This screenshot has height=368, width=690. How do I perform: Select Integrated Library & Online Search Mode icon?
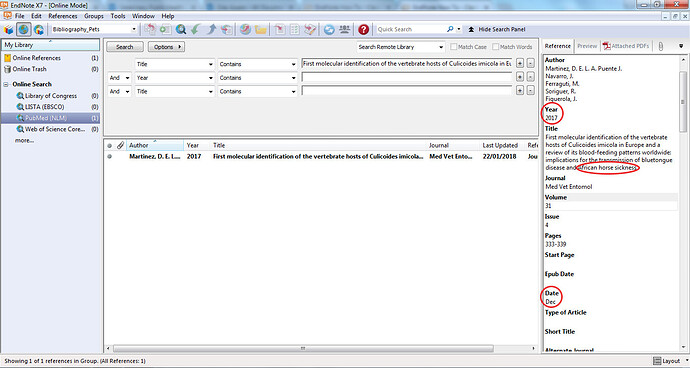pos(39,29)
